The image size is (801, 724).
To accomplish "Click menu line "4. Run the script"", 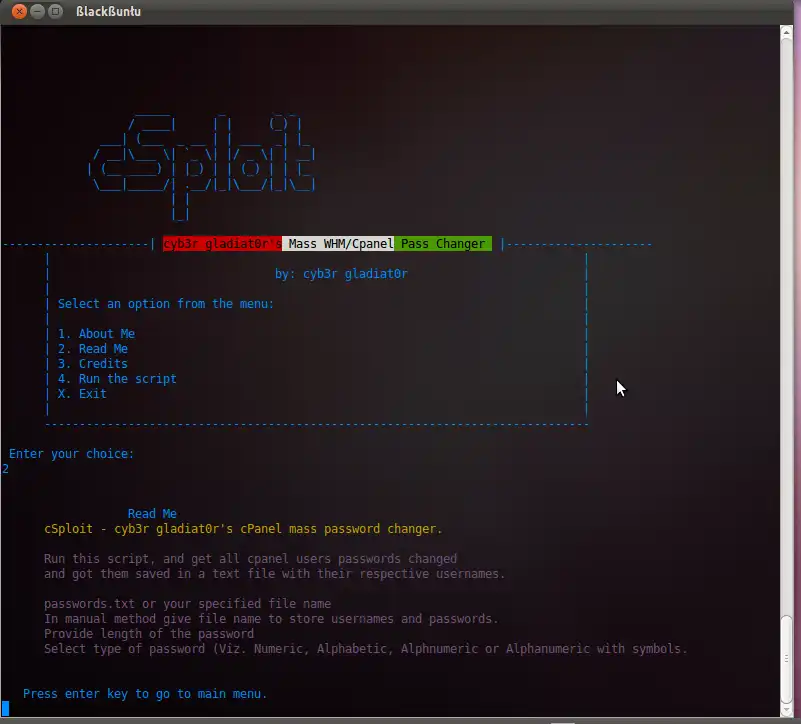I will point(117,379).
